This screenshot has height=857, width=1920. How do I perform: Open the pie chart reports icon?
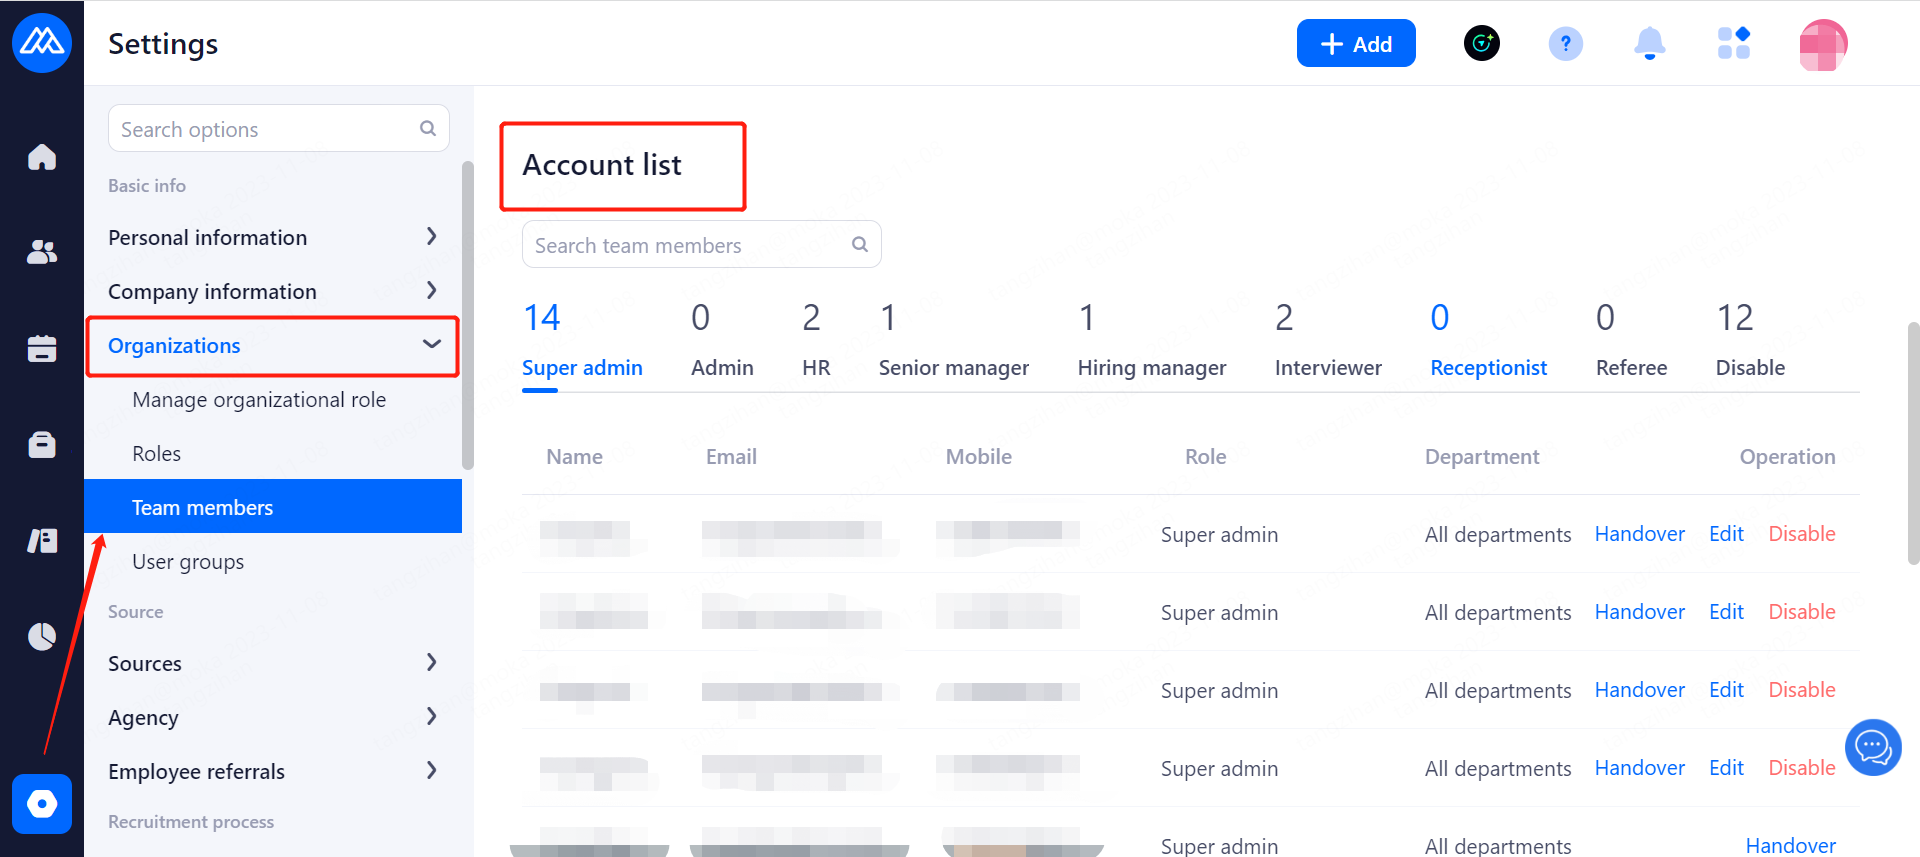[x=42, y=636]
